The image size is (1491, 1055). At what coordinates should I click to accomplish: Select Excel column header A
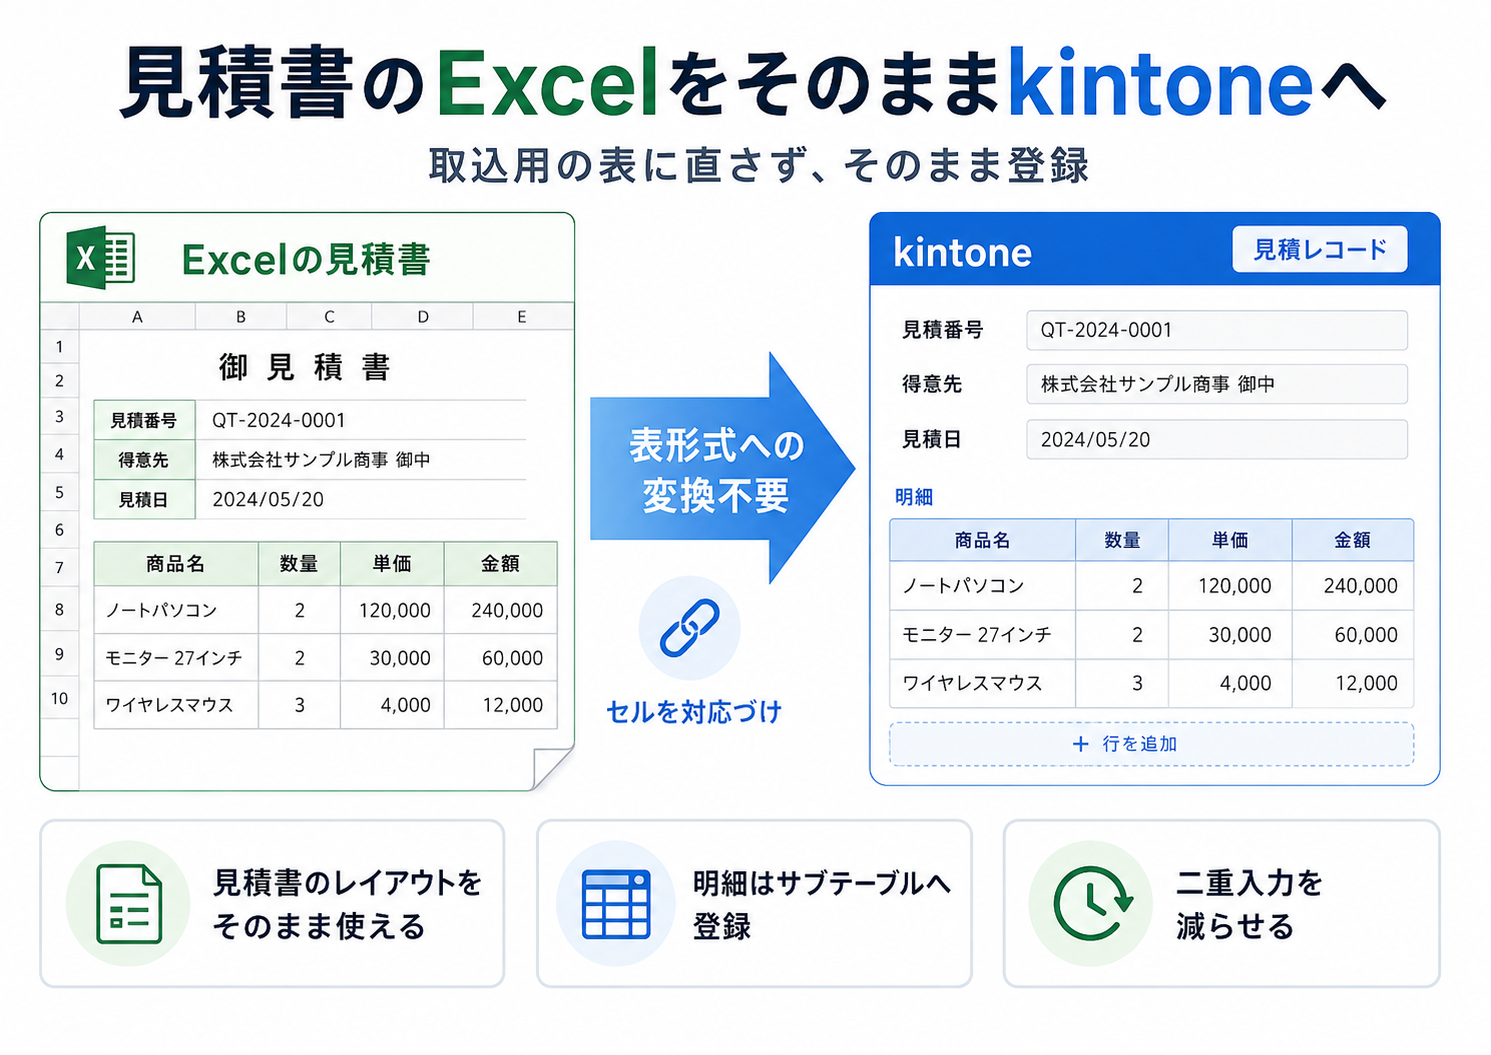[x=137, y=316]
